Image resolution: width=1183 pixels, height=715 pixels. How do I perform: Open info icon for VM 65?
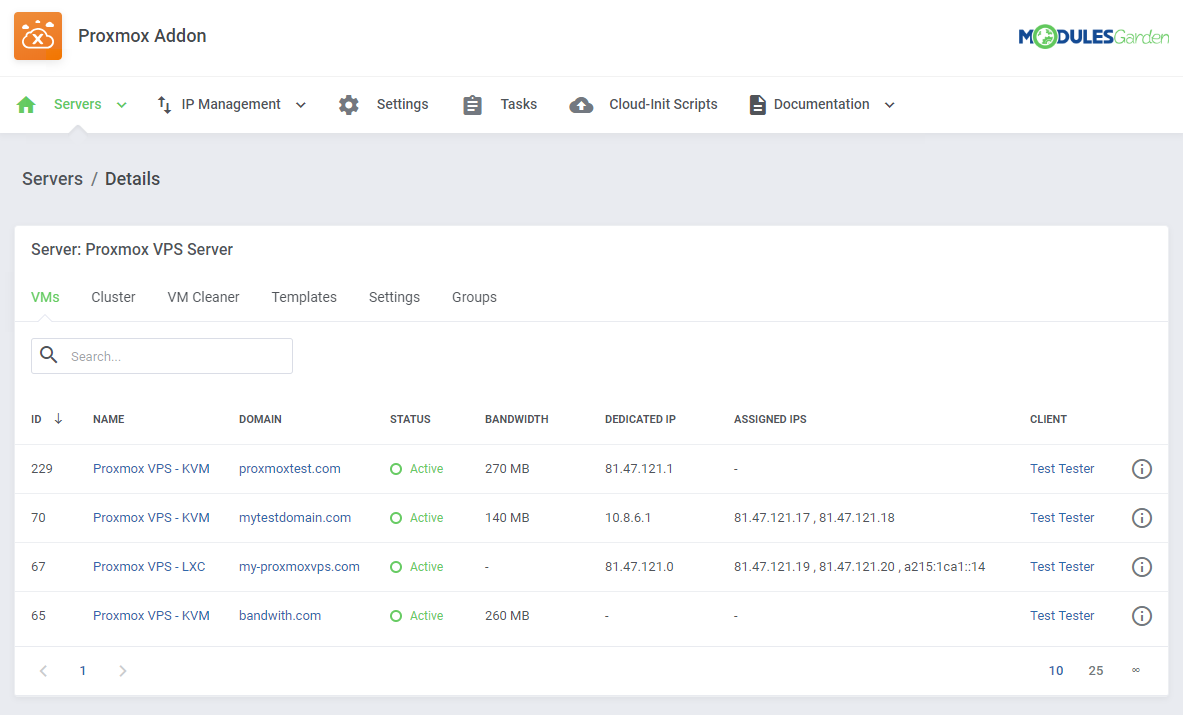tap(1142, 615)
